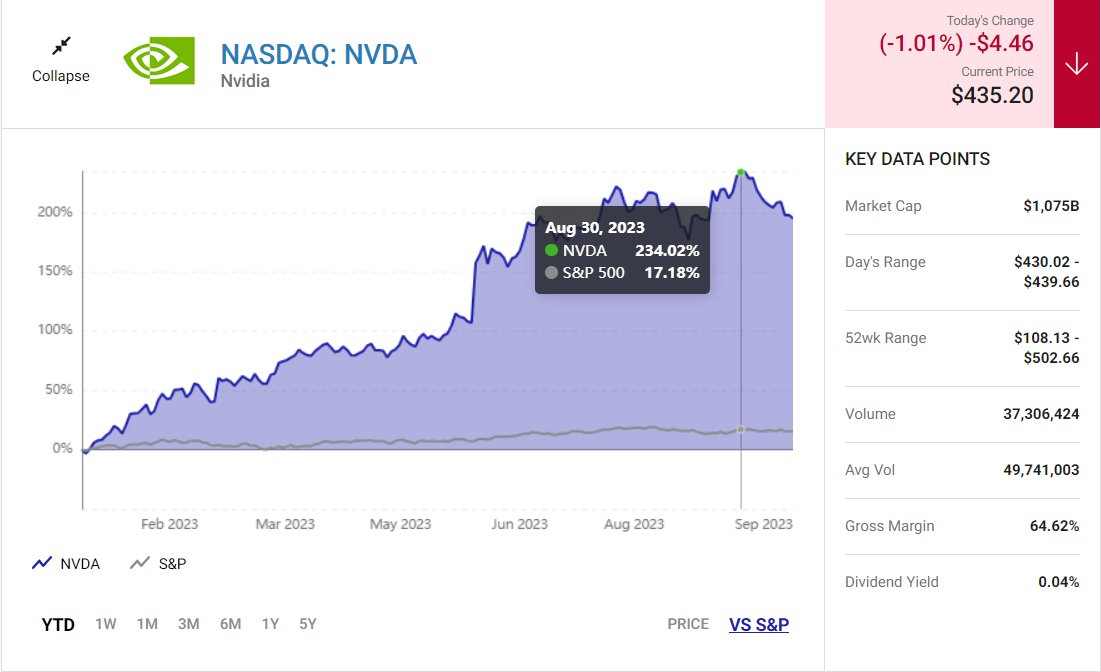Click the 200% y-axis label
The width and height of the screenshot is (1101, 672).
[x=55, y=211]
